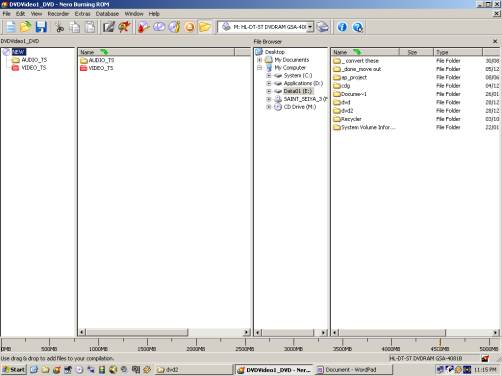Open disc info icon with pencil
Viewport: 502px width, 376px height.
tap(174, 27)
